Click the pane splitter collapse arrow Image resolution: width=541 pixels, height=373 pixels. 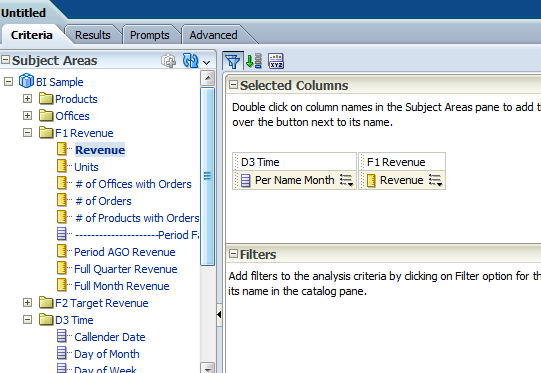(x=219, y=314)
